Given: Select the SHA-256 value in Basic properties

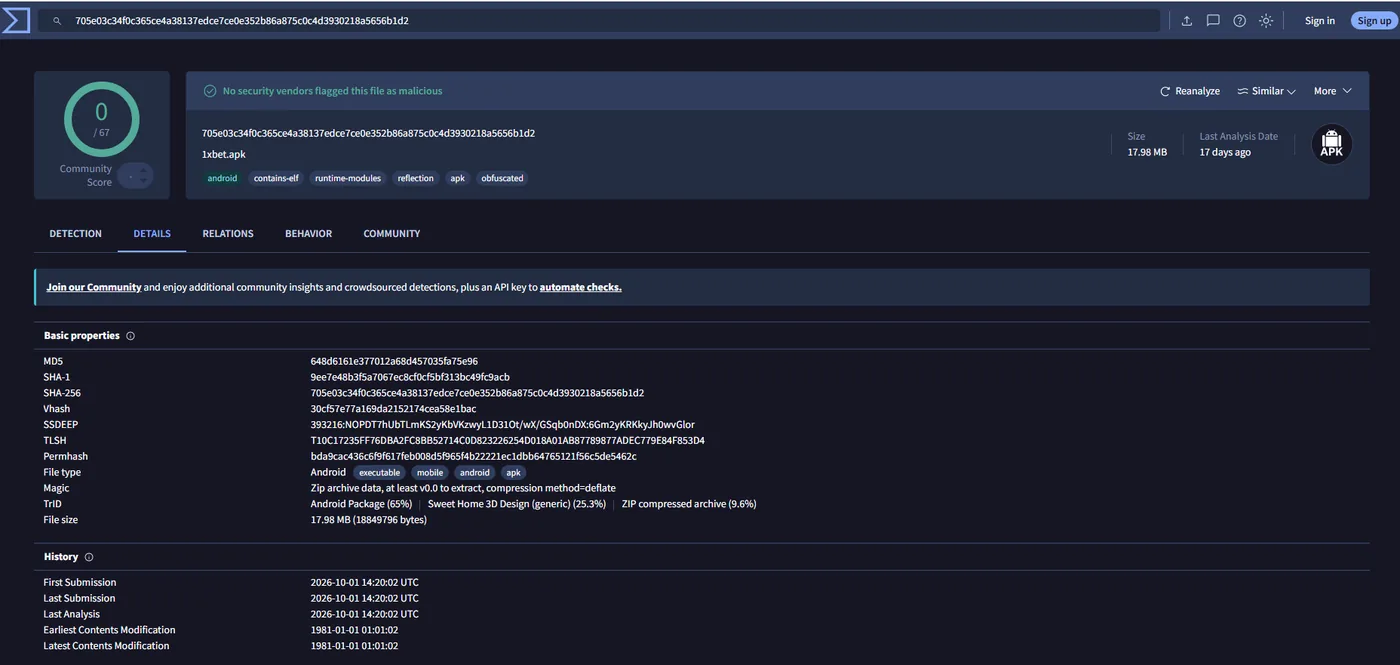Looking at the screenshot, I should (477, 393).
